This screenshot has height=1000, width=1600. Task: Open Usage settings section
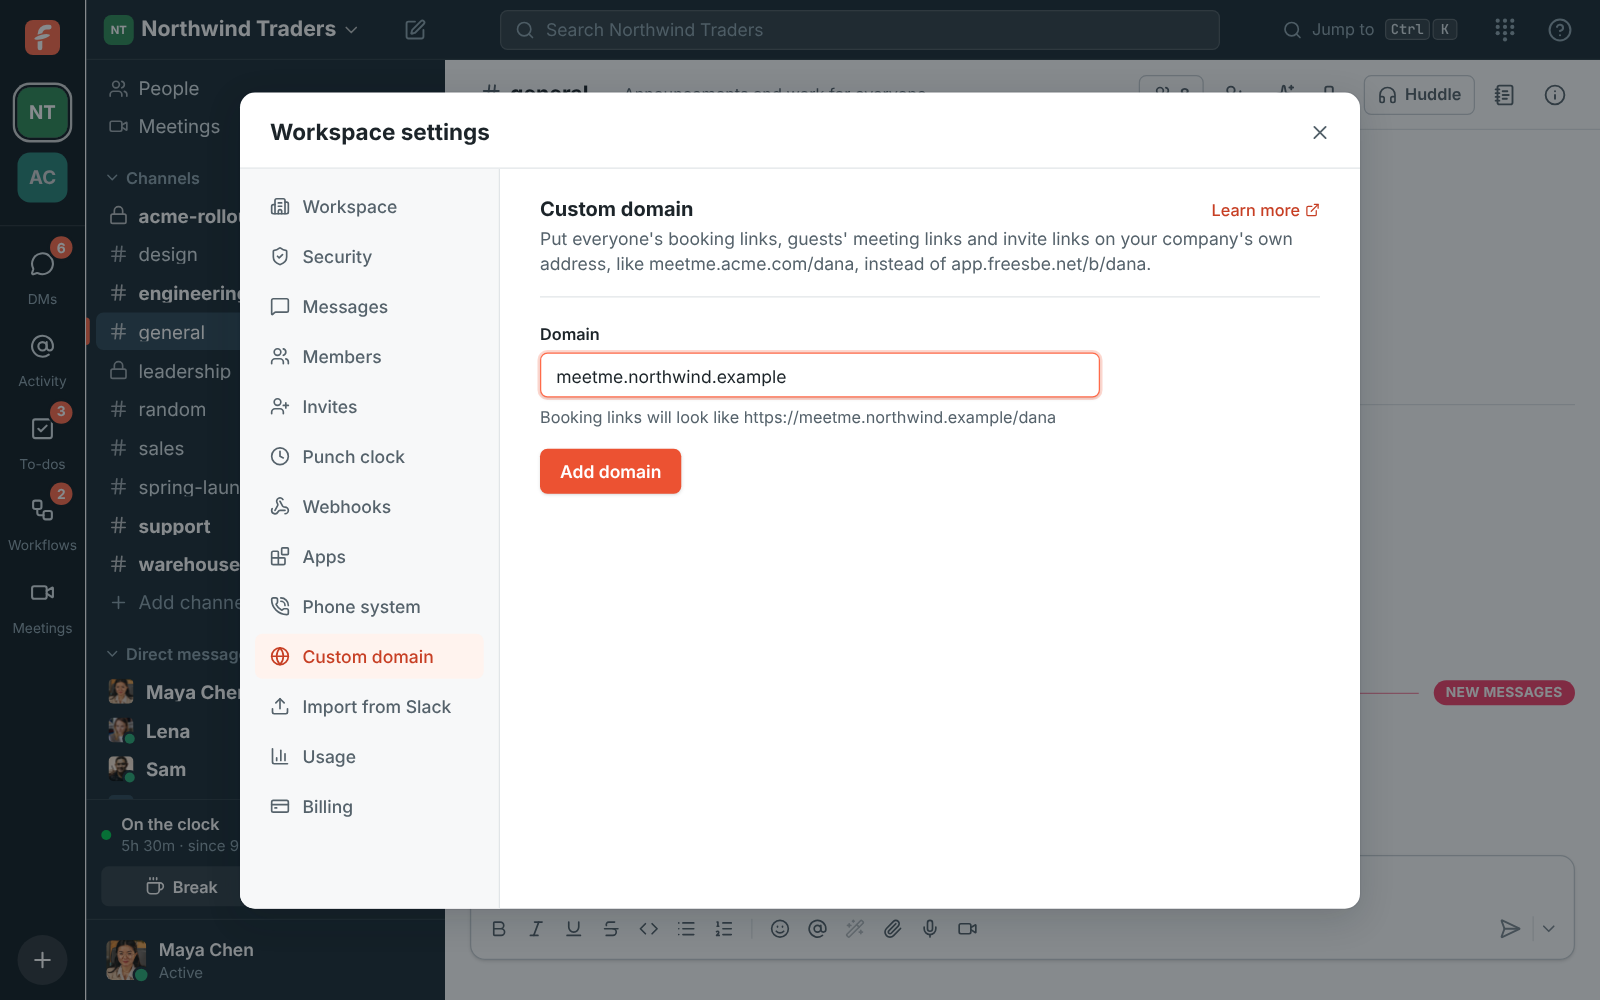click(x=369, y=757)
